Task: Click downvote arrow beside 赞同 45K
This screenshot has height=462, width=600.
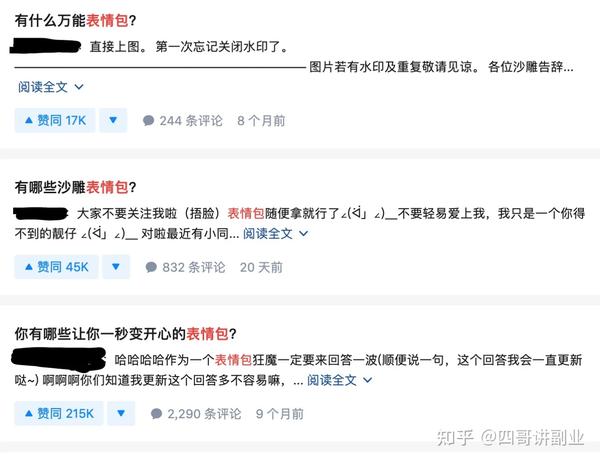Action: click(116, 267)
